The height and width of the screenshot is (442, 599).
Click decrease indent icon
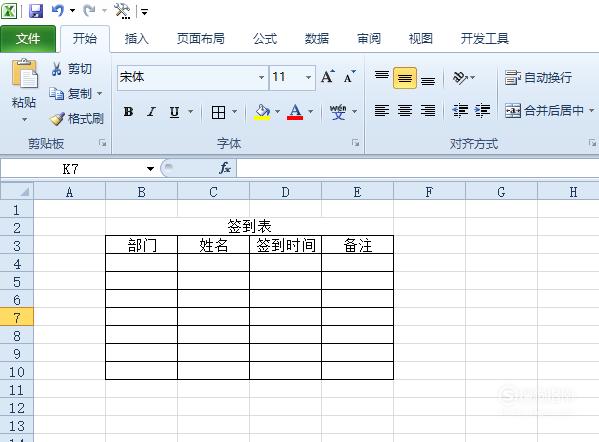[x=460, y=111]
